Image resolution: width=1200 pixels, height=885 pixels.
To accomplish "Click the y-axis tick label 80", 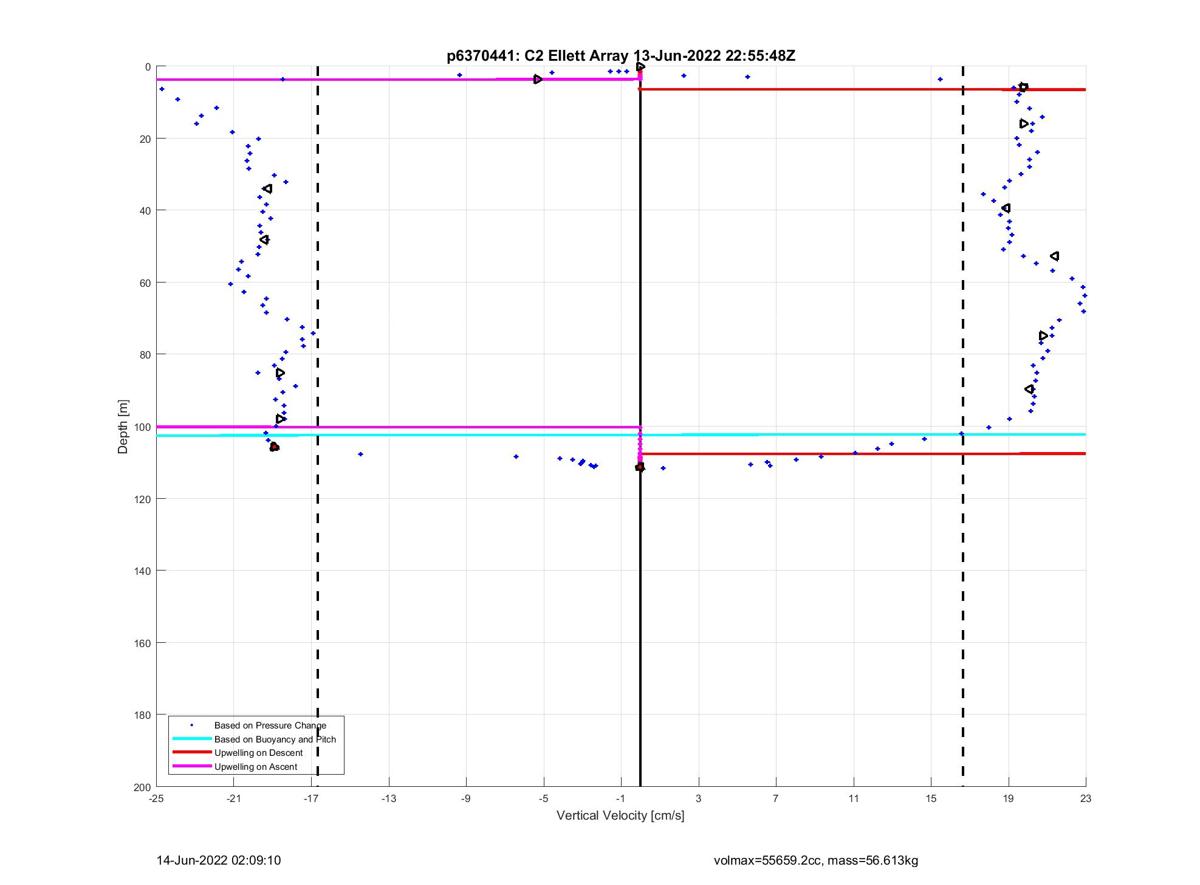I will tap(145, 355).
